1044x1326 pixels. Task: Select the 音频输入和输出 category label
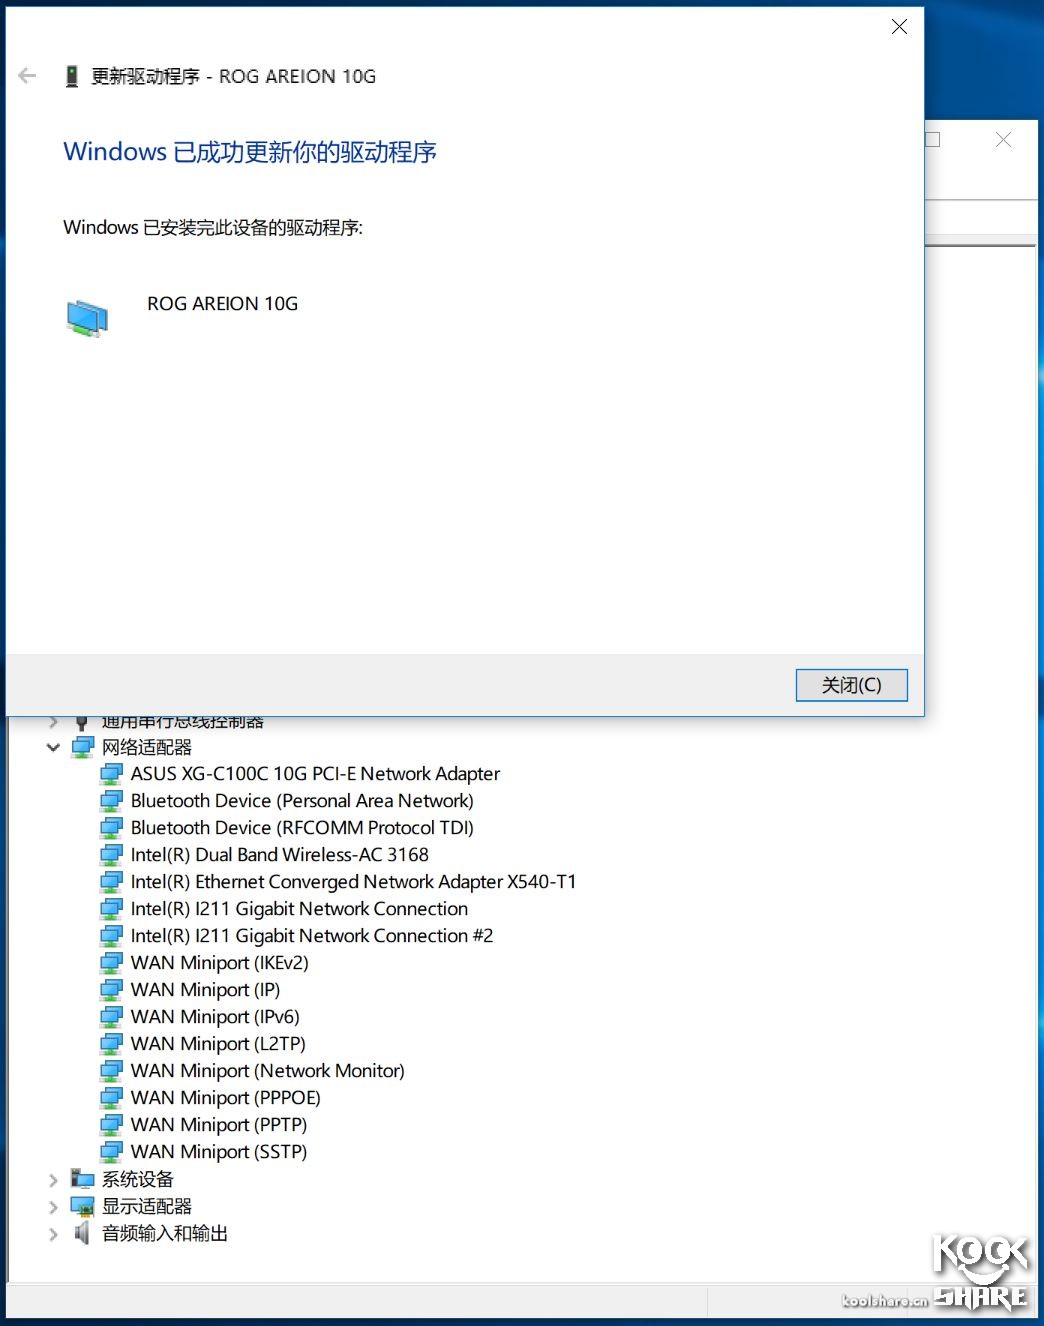point(165,1234)
